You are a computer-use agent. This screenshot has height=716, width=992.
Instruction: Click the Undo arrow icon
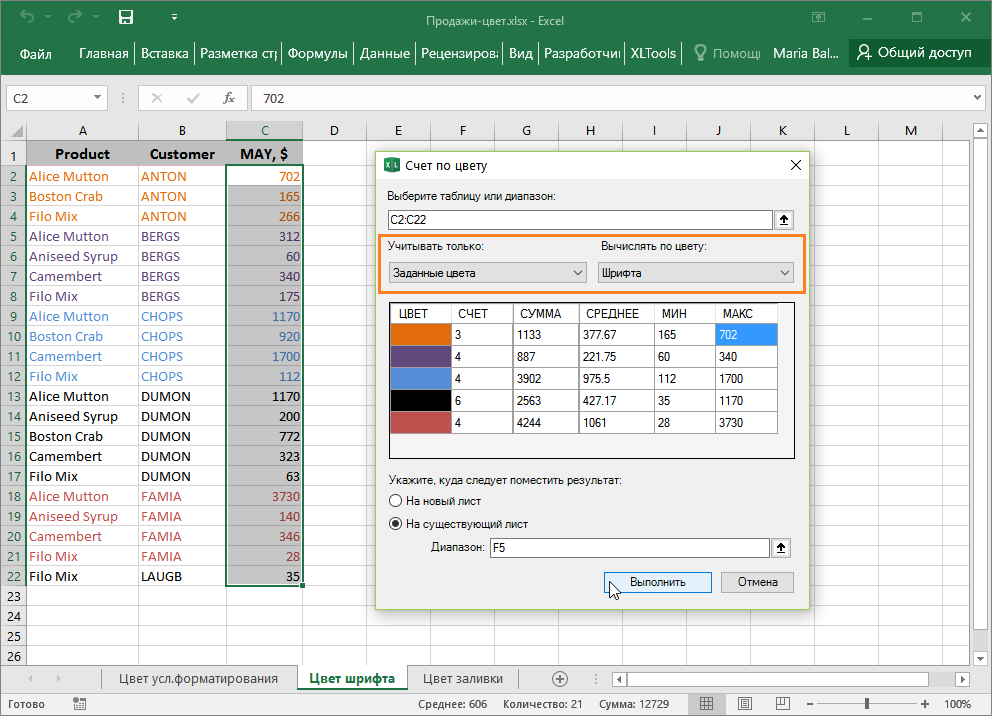pyautogui.click(x=26, y=17)
